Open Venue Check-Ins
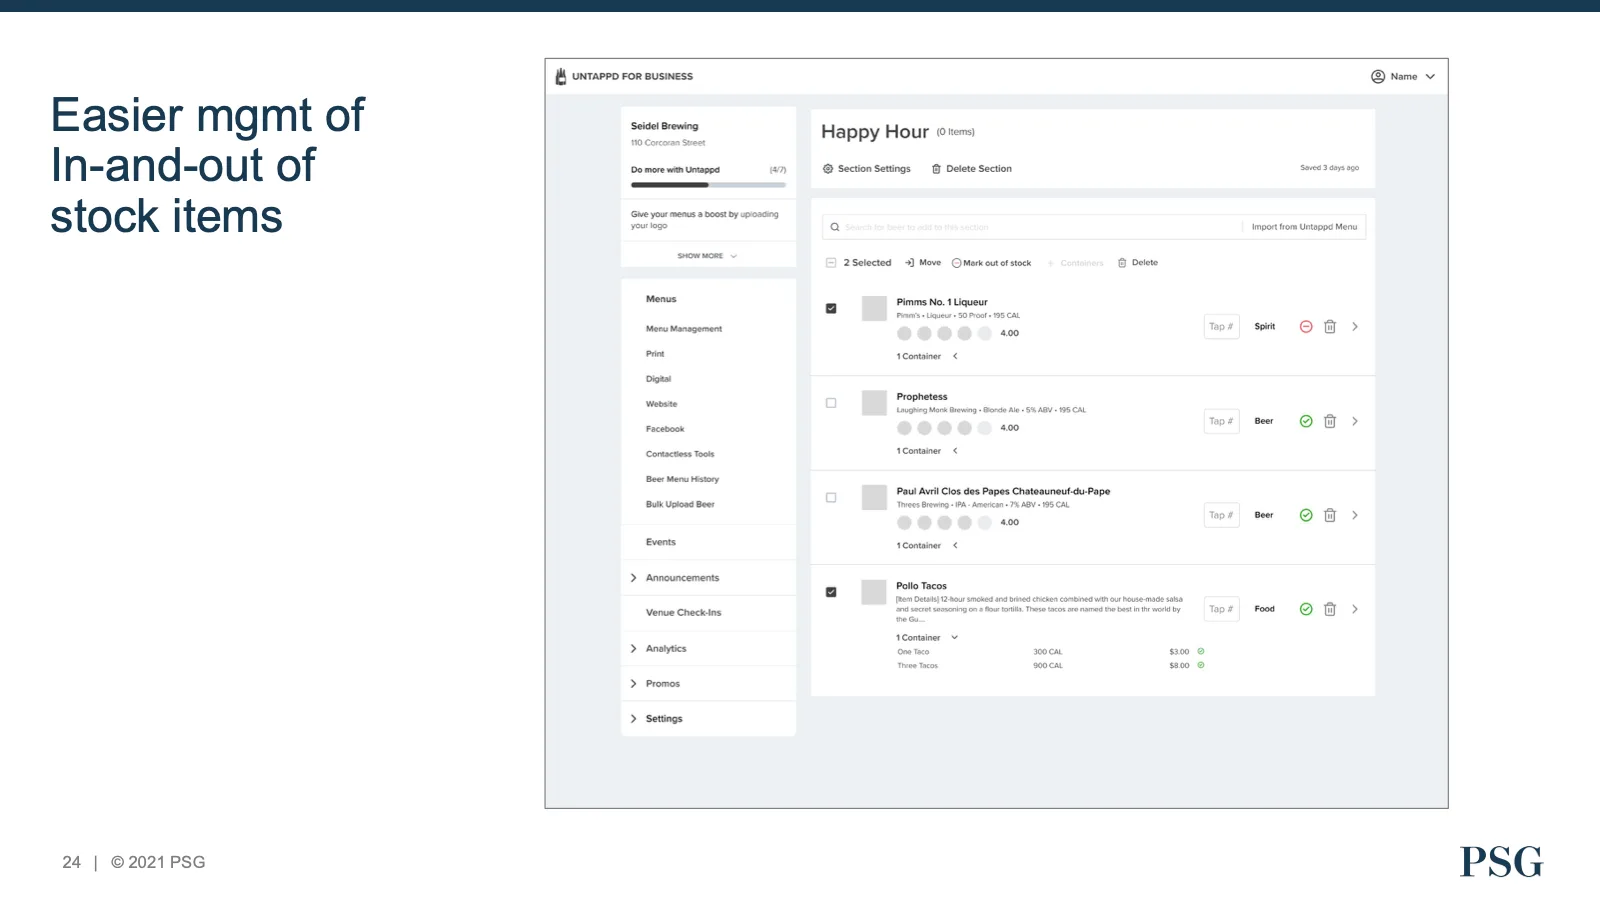1600x900 pixels. click(x=683, y=613)
